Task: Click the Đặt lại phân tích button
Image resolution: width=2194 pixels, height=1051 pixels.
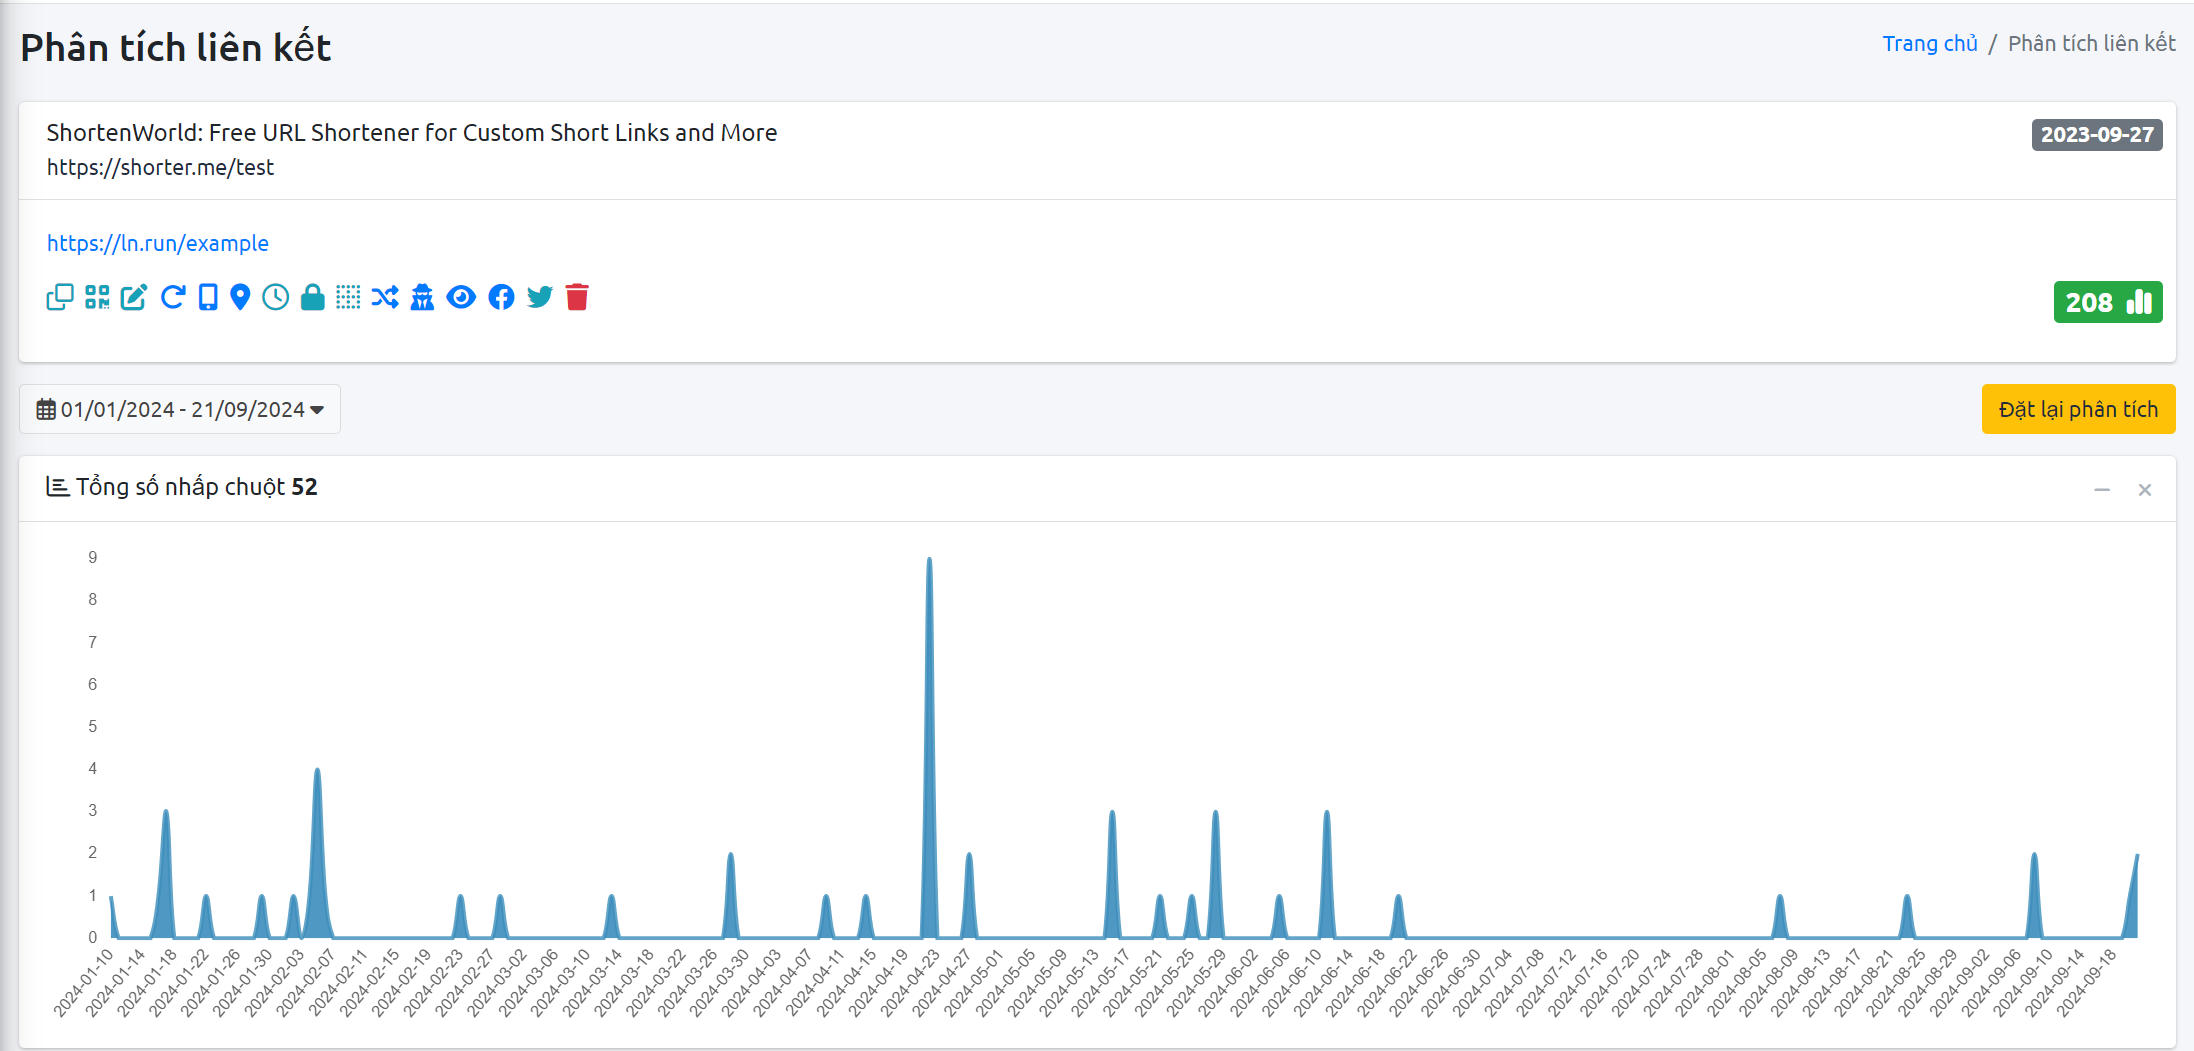Action: click(2078, 409)
